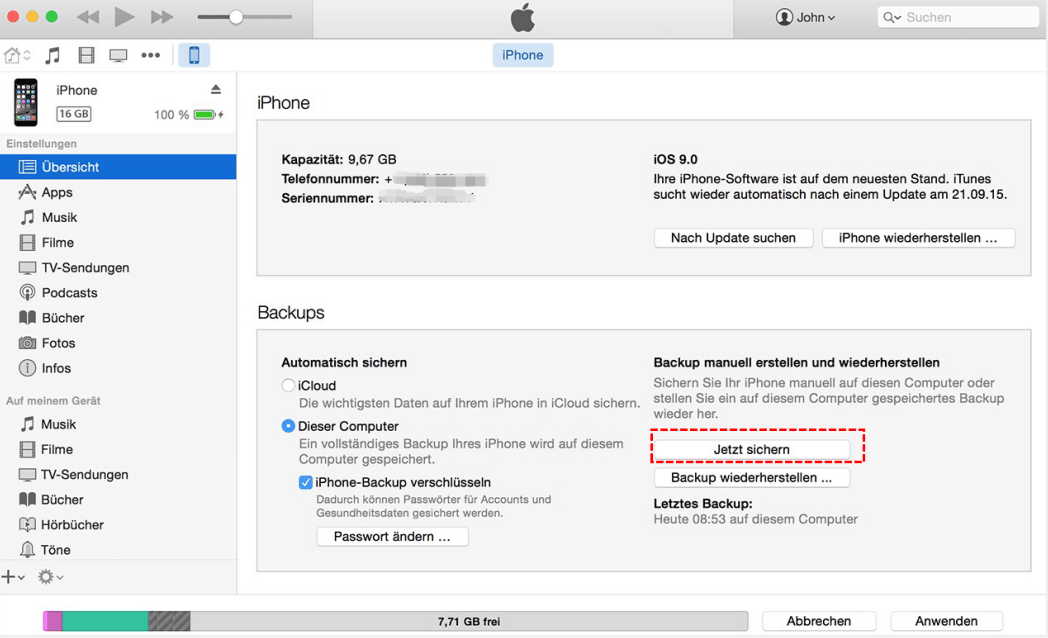
Task: Open the gear actions menu at bottom
Action: click(x=49, y=577)
